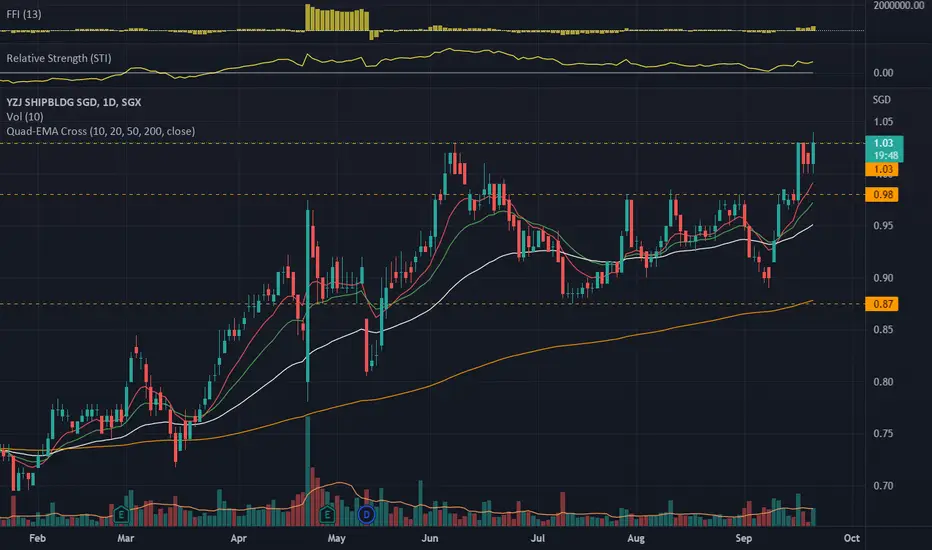Viewport: 932px width, 550px height.
Task: Open the dividend 'D' marker in May
Action: pos(367,514)
